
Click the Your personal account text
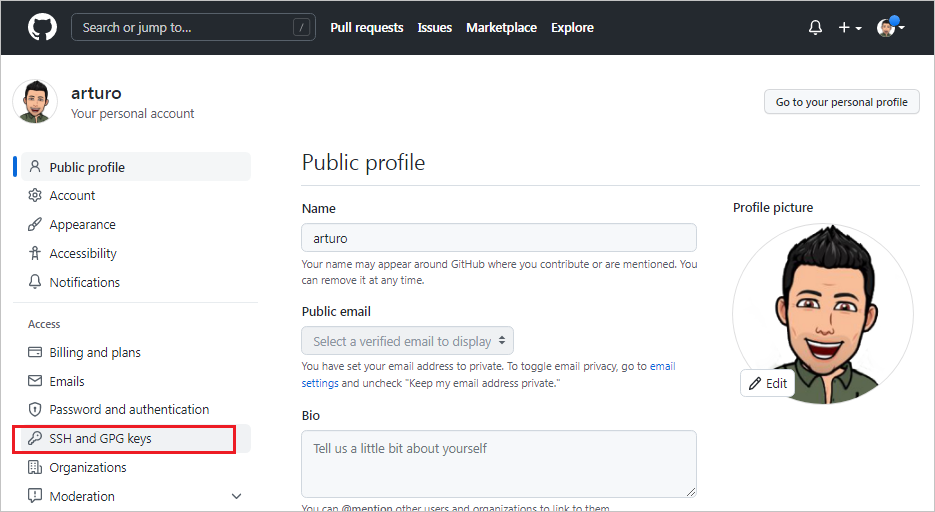[x=132, y=113]
